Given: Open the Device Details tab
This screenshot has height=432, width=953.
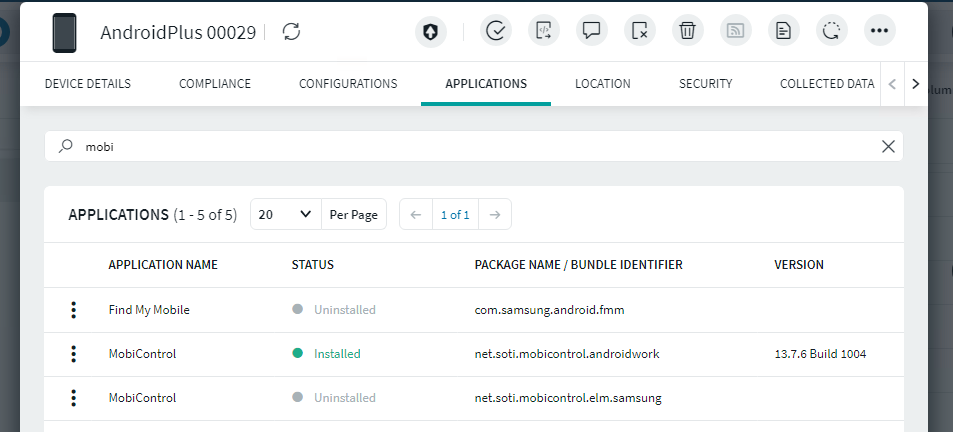Looking at the screenshot, I should (x=88, y=84).
